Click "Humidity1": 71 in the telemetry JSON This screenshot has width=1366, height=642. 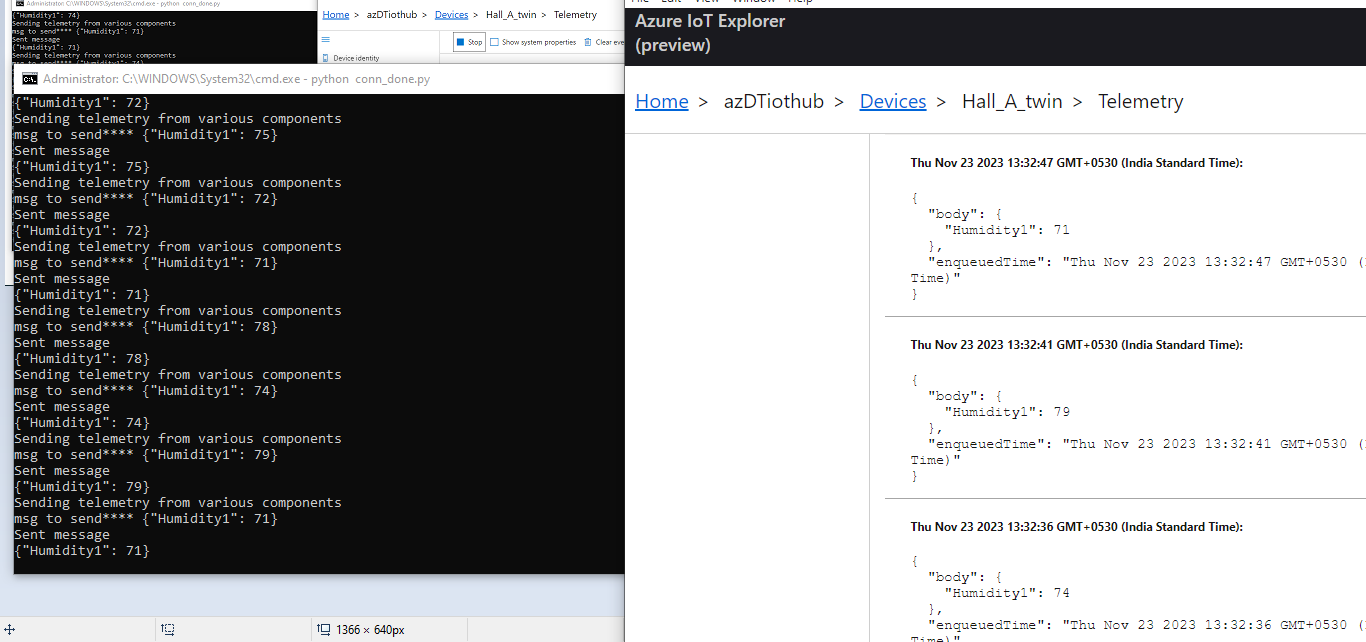(x=1007, y=230)
